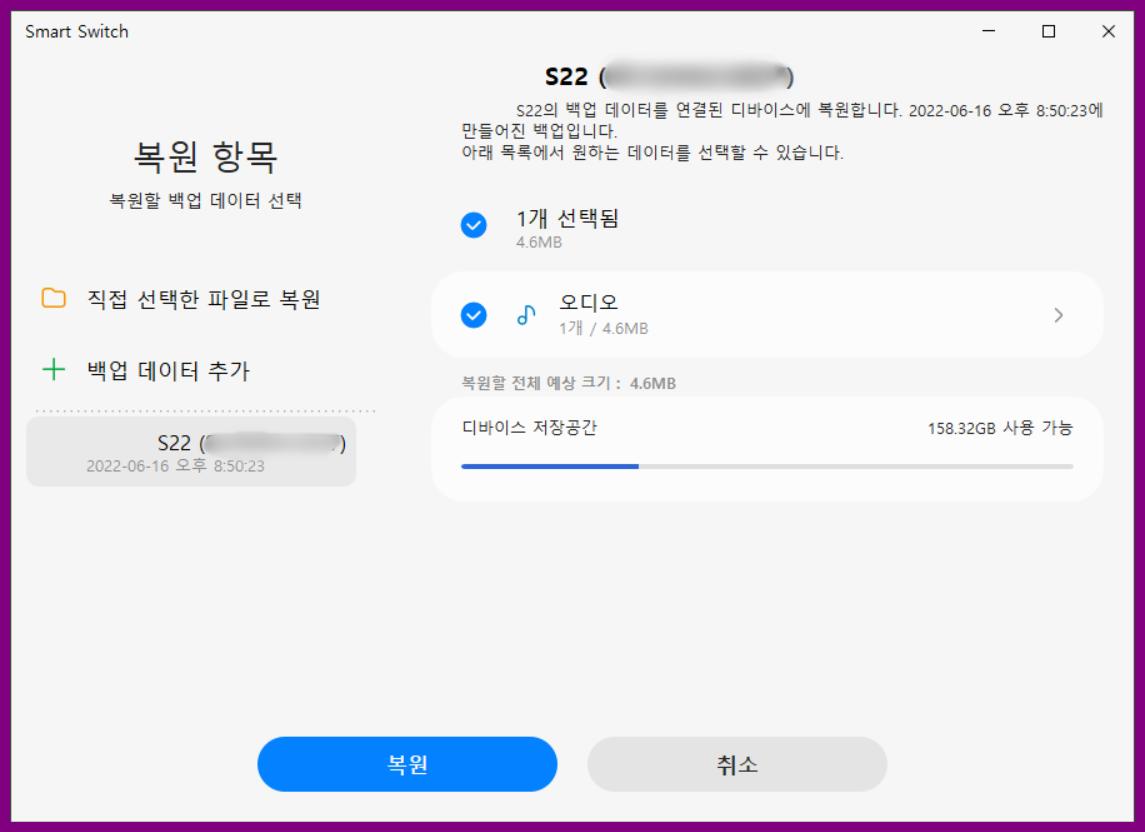Click the 디바이스 저장공간 label
The width and height of the screenshot is (1145, 832).
[529, 427]
